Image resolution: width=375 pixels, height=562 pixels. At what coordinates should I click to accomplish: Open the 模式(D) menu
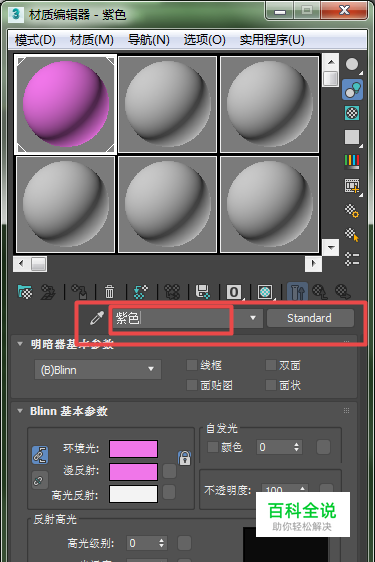[x=35, y=39]
